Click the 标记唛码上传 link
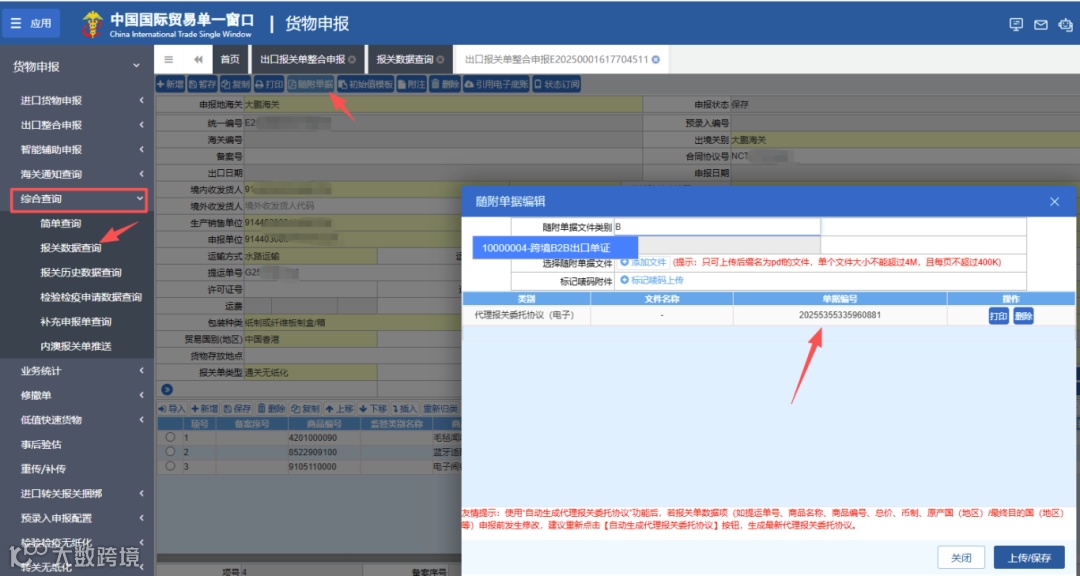The height and width of the screenshot is (576, 1080). 652,280
